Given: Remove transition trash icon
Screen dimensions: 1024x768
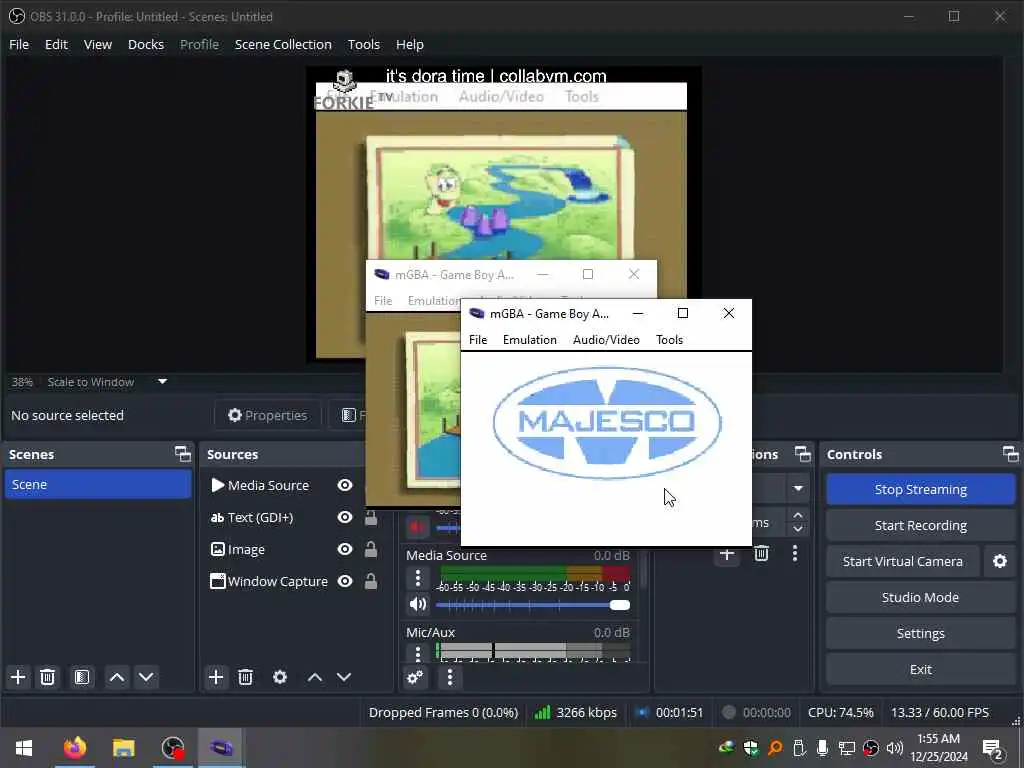Looking at the screenshot, I should (x=761, y=554).
